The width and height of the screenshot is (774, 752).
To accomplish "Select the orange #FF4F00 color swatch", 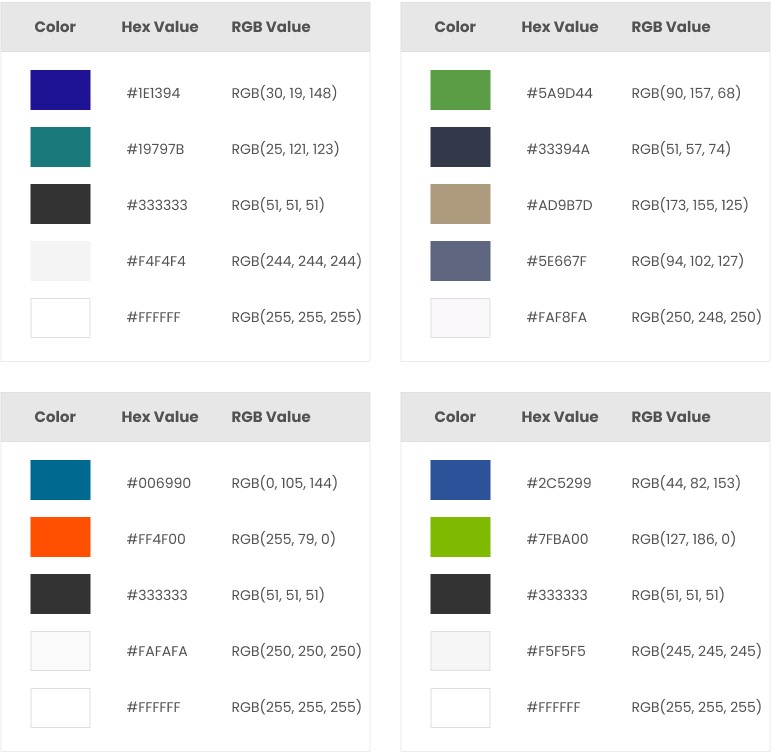I will click(60, 537).
